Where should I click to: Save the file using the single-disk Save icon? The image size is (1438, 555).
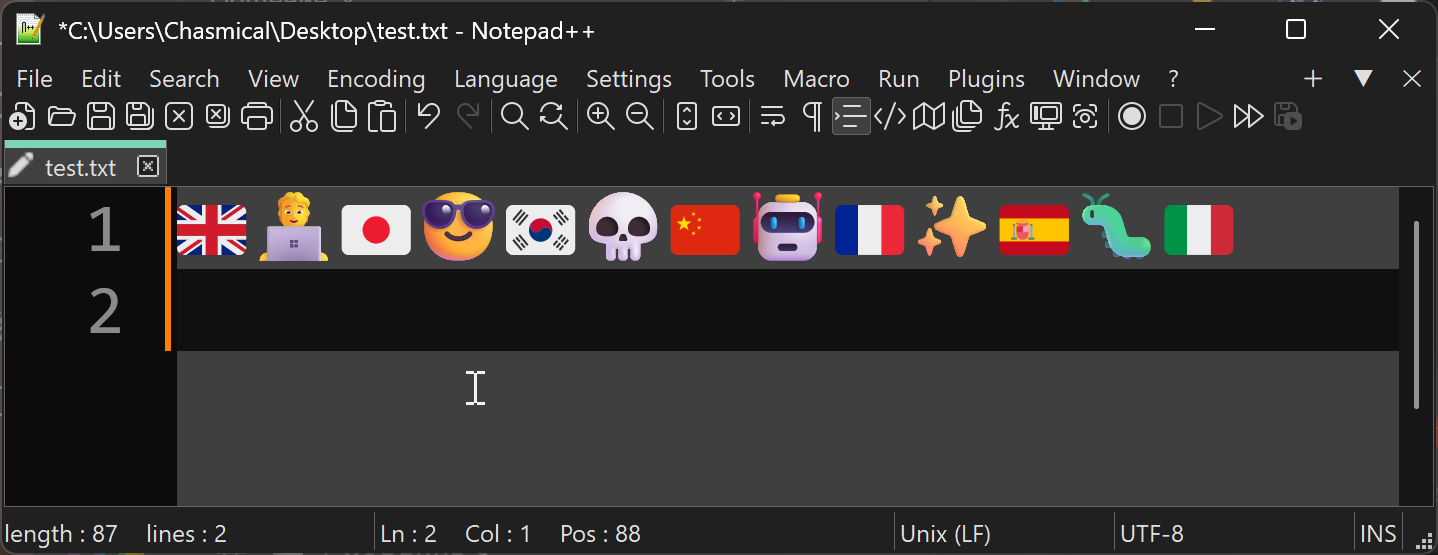[100, 117]
